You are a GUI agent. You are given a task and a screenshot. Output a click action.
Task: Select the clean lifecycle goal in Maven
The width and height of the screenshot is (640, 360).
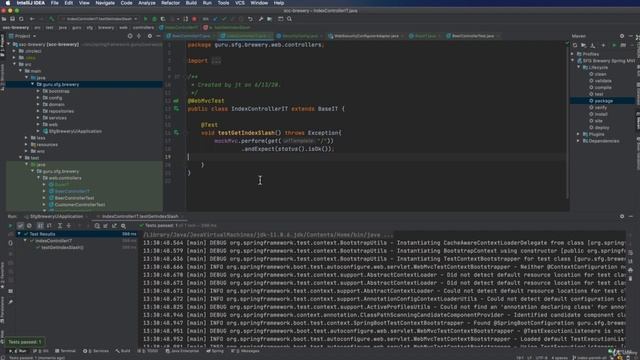click(x=600, y=74)
